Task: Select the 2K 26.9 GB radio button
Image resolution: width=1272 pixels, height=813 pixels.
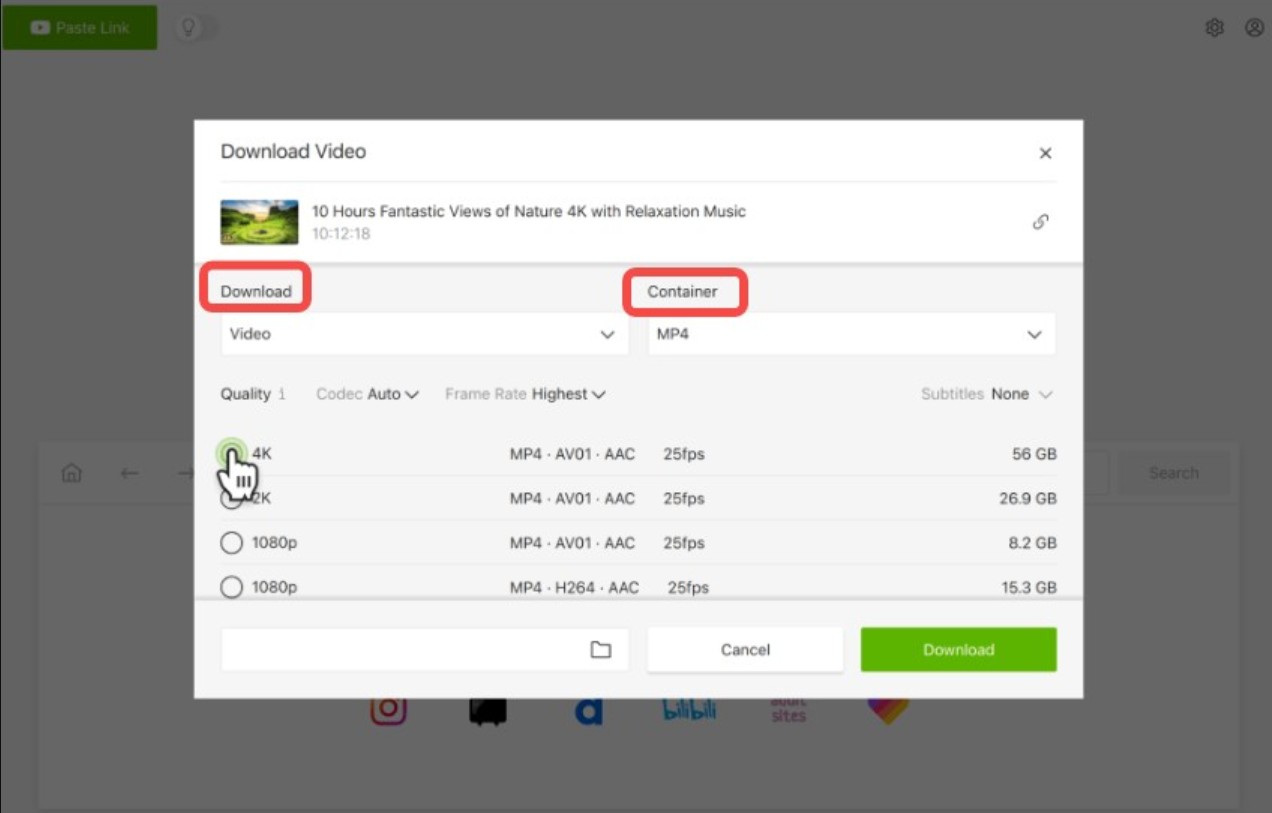Action: pos(231,498)
